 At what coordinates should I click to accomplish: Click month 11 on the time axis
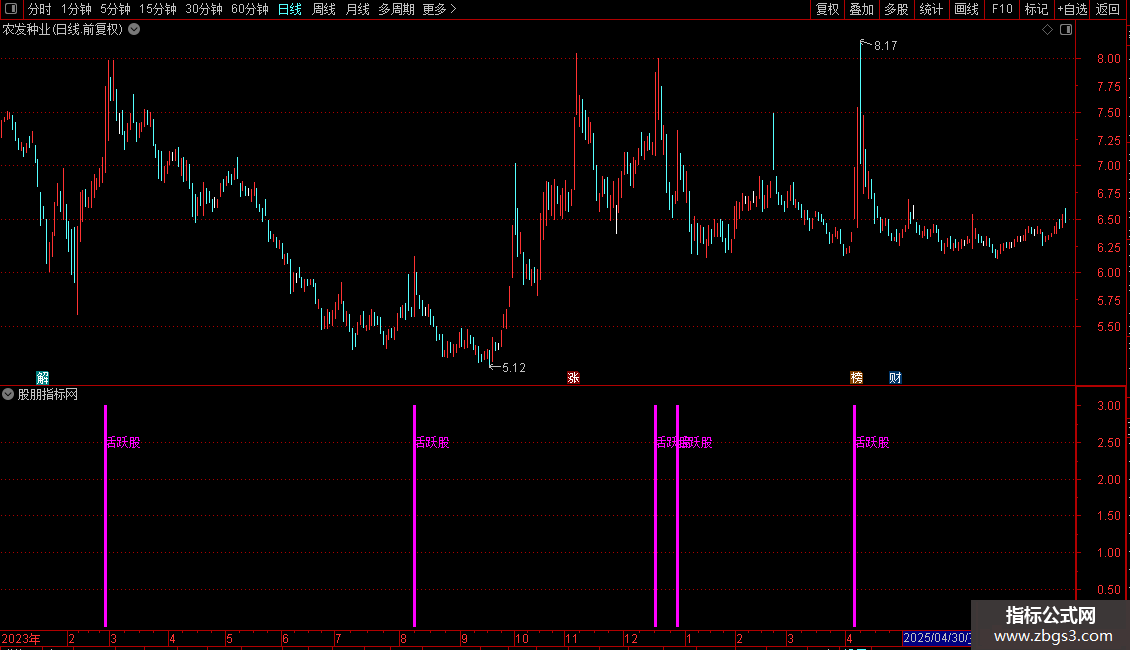coord(571,638)
